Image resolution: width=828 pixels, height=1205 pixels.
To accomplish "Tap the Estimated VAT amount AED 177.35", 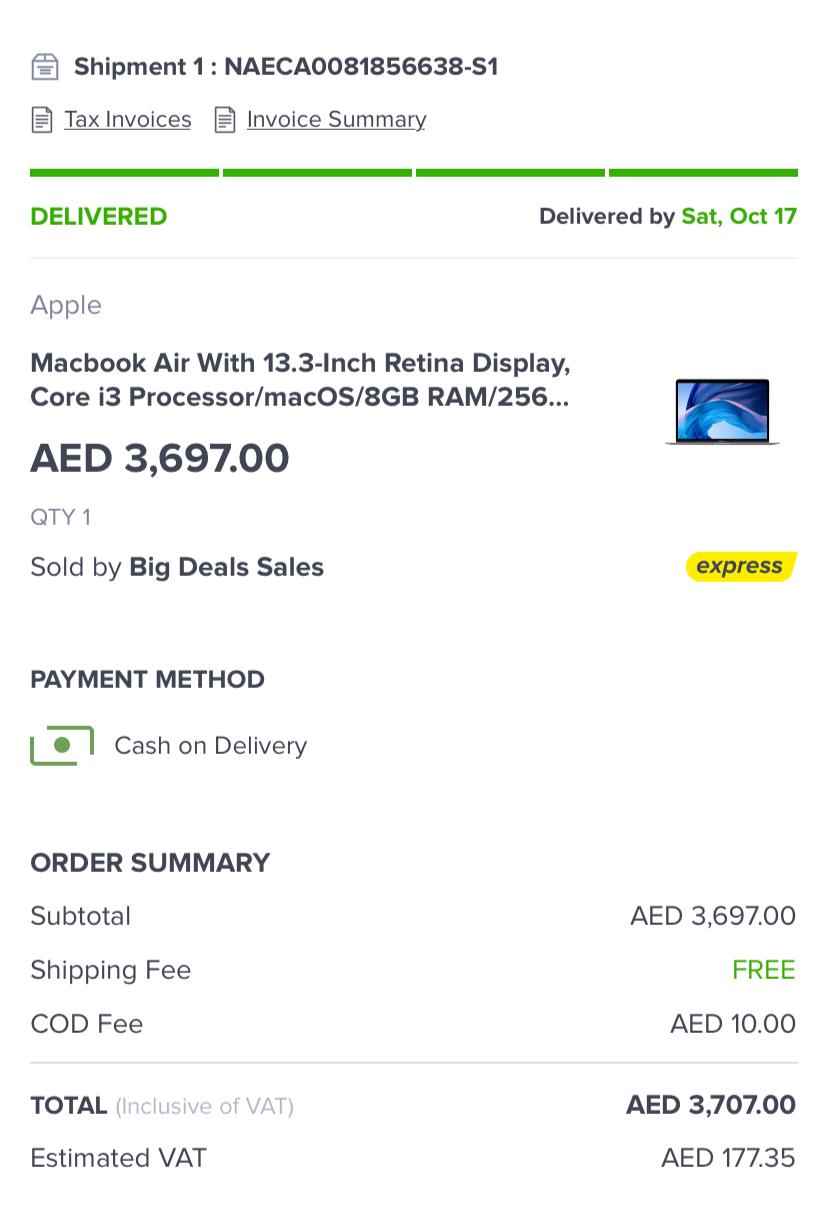I will 728,1158.
